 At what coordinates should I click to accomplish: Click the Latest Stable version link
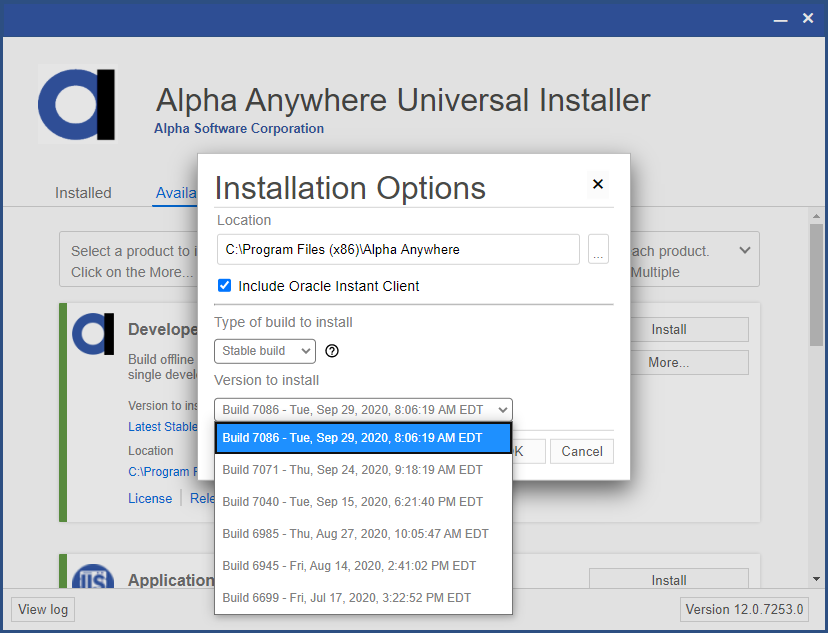click(x=163, y=427)
